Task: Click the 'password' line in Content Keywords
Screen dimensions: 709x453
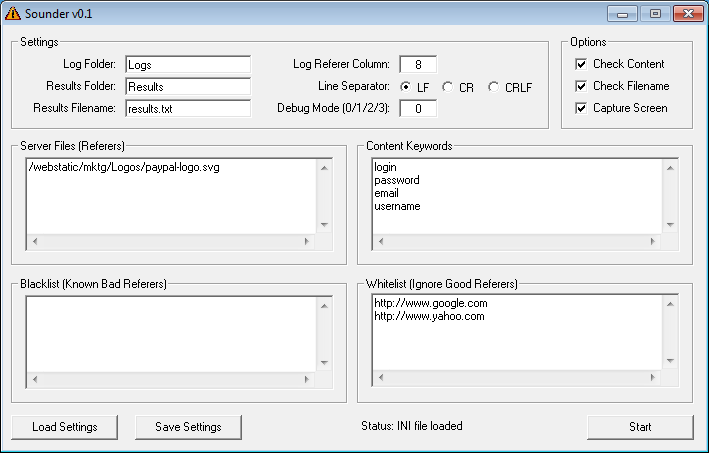Action: tap(397, 181)
